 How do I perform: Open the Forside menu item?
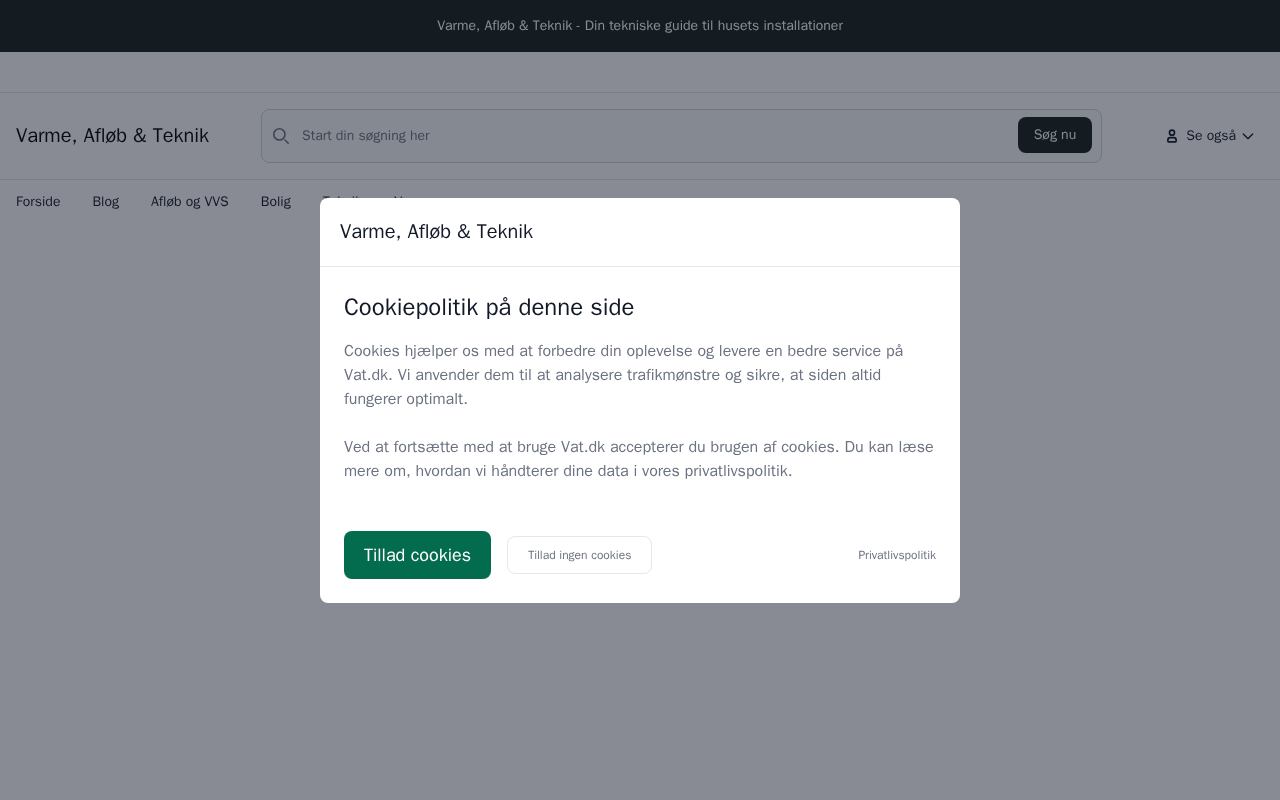click(38, 202)
